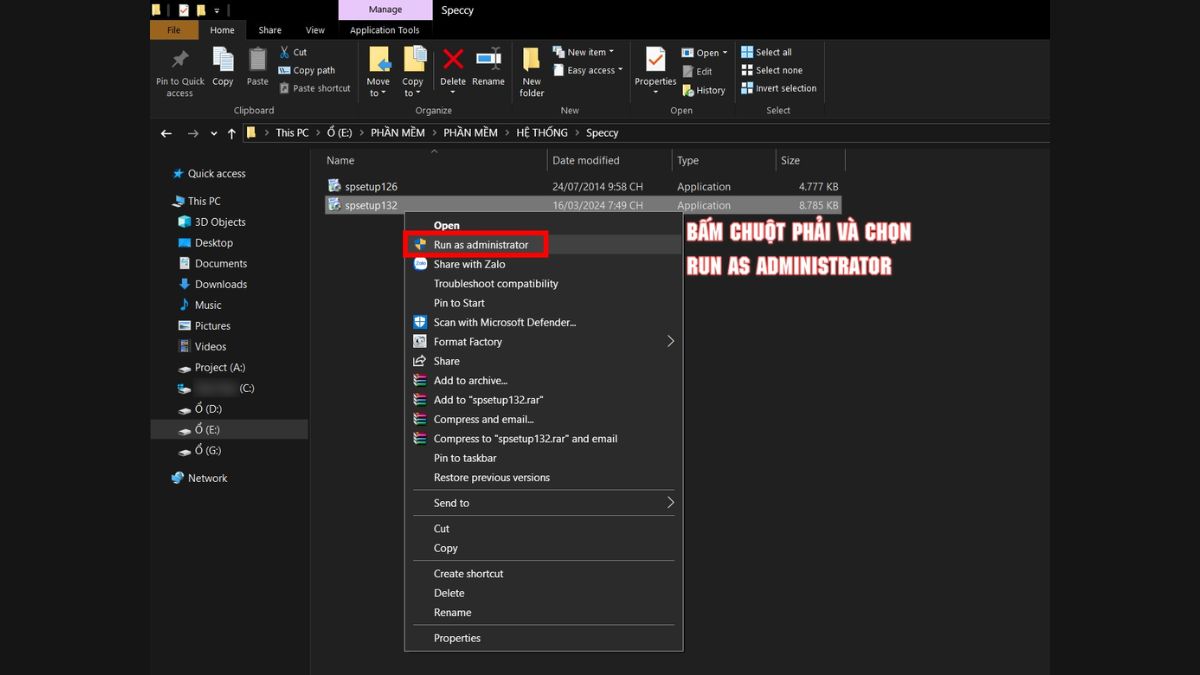Switch to the Share ribbon tab
This screenshot has height=675, width=1200.
click(x=270, y=30)
